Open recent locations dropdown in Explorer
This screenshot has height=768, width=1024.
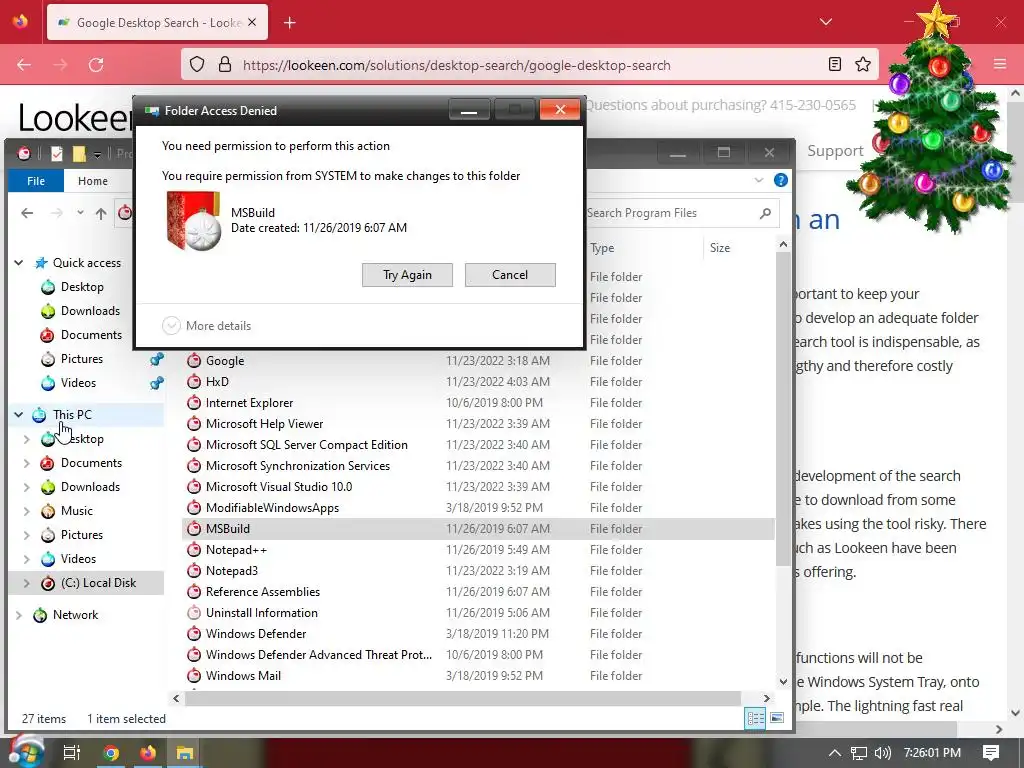(x=80, y=213)
